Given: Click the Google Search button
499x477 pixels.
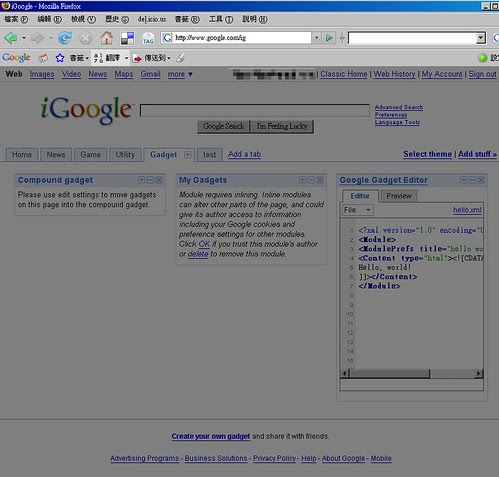Looking at the screenshot, I should tap(223, 126).
